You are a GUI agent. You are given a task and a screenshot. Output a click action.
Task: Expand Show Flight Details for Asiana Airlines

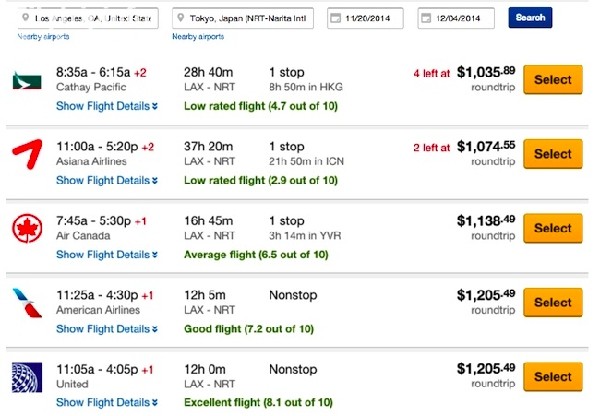[x=107, y=180]
